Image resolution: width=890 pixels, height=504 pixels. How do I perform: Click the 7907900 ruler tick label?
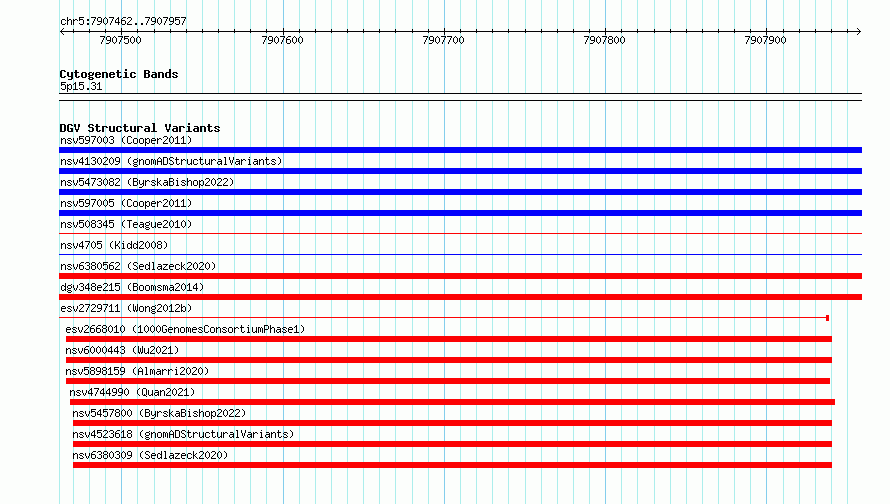(x=765, y=40)
